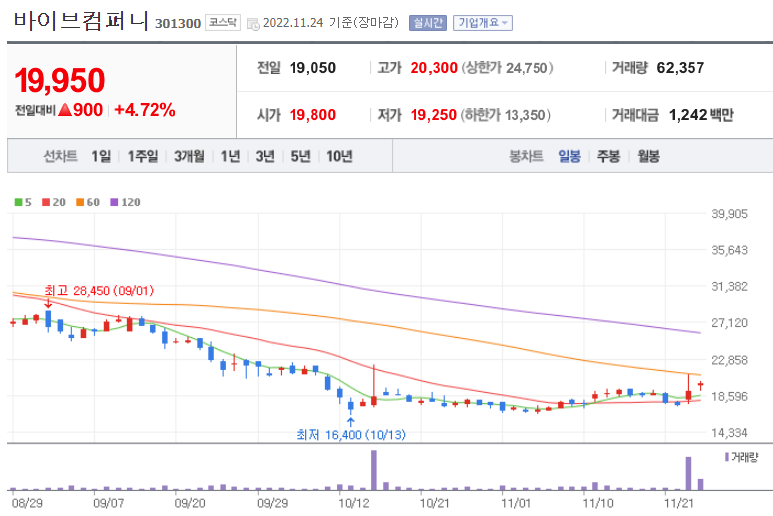Switch to the 3개월 chart range
The height and width of the screenshot is (516, 773).
point(189,156)
